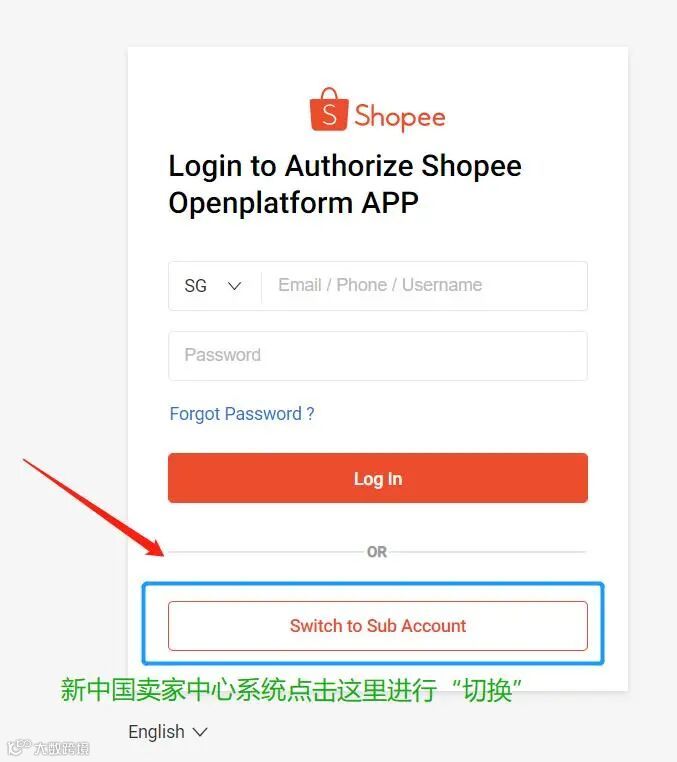Click the green Chinese annotation text
Image resolution: width=677 pixels, height=762 pixels.
(291, 690)
